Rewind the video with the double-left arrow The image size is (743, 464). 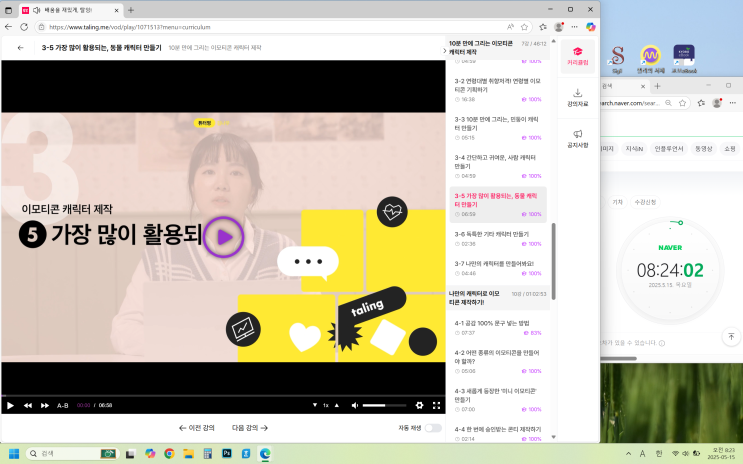click(x=28, y=405)
